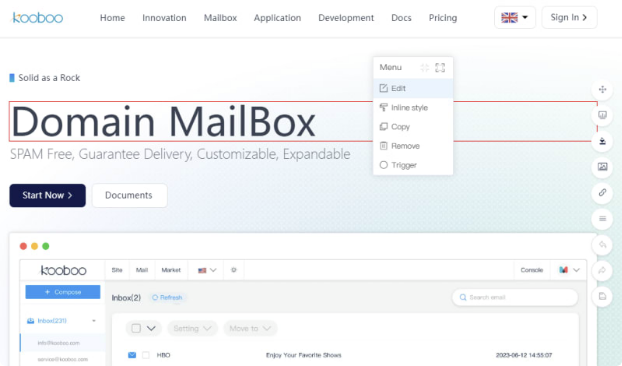Click the mock window red dot
Viewport: 622px width, 366px height.
pyautogui.click(x=23, y=246)
